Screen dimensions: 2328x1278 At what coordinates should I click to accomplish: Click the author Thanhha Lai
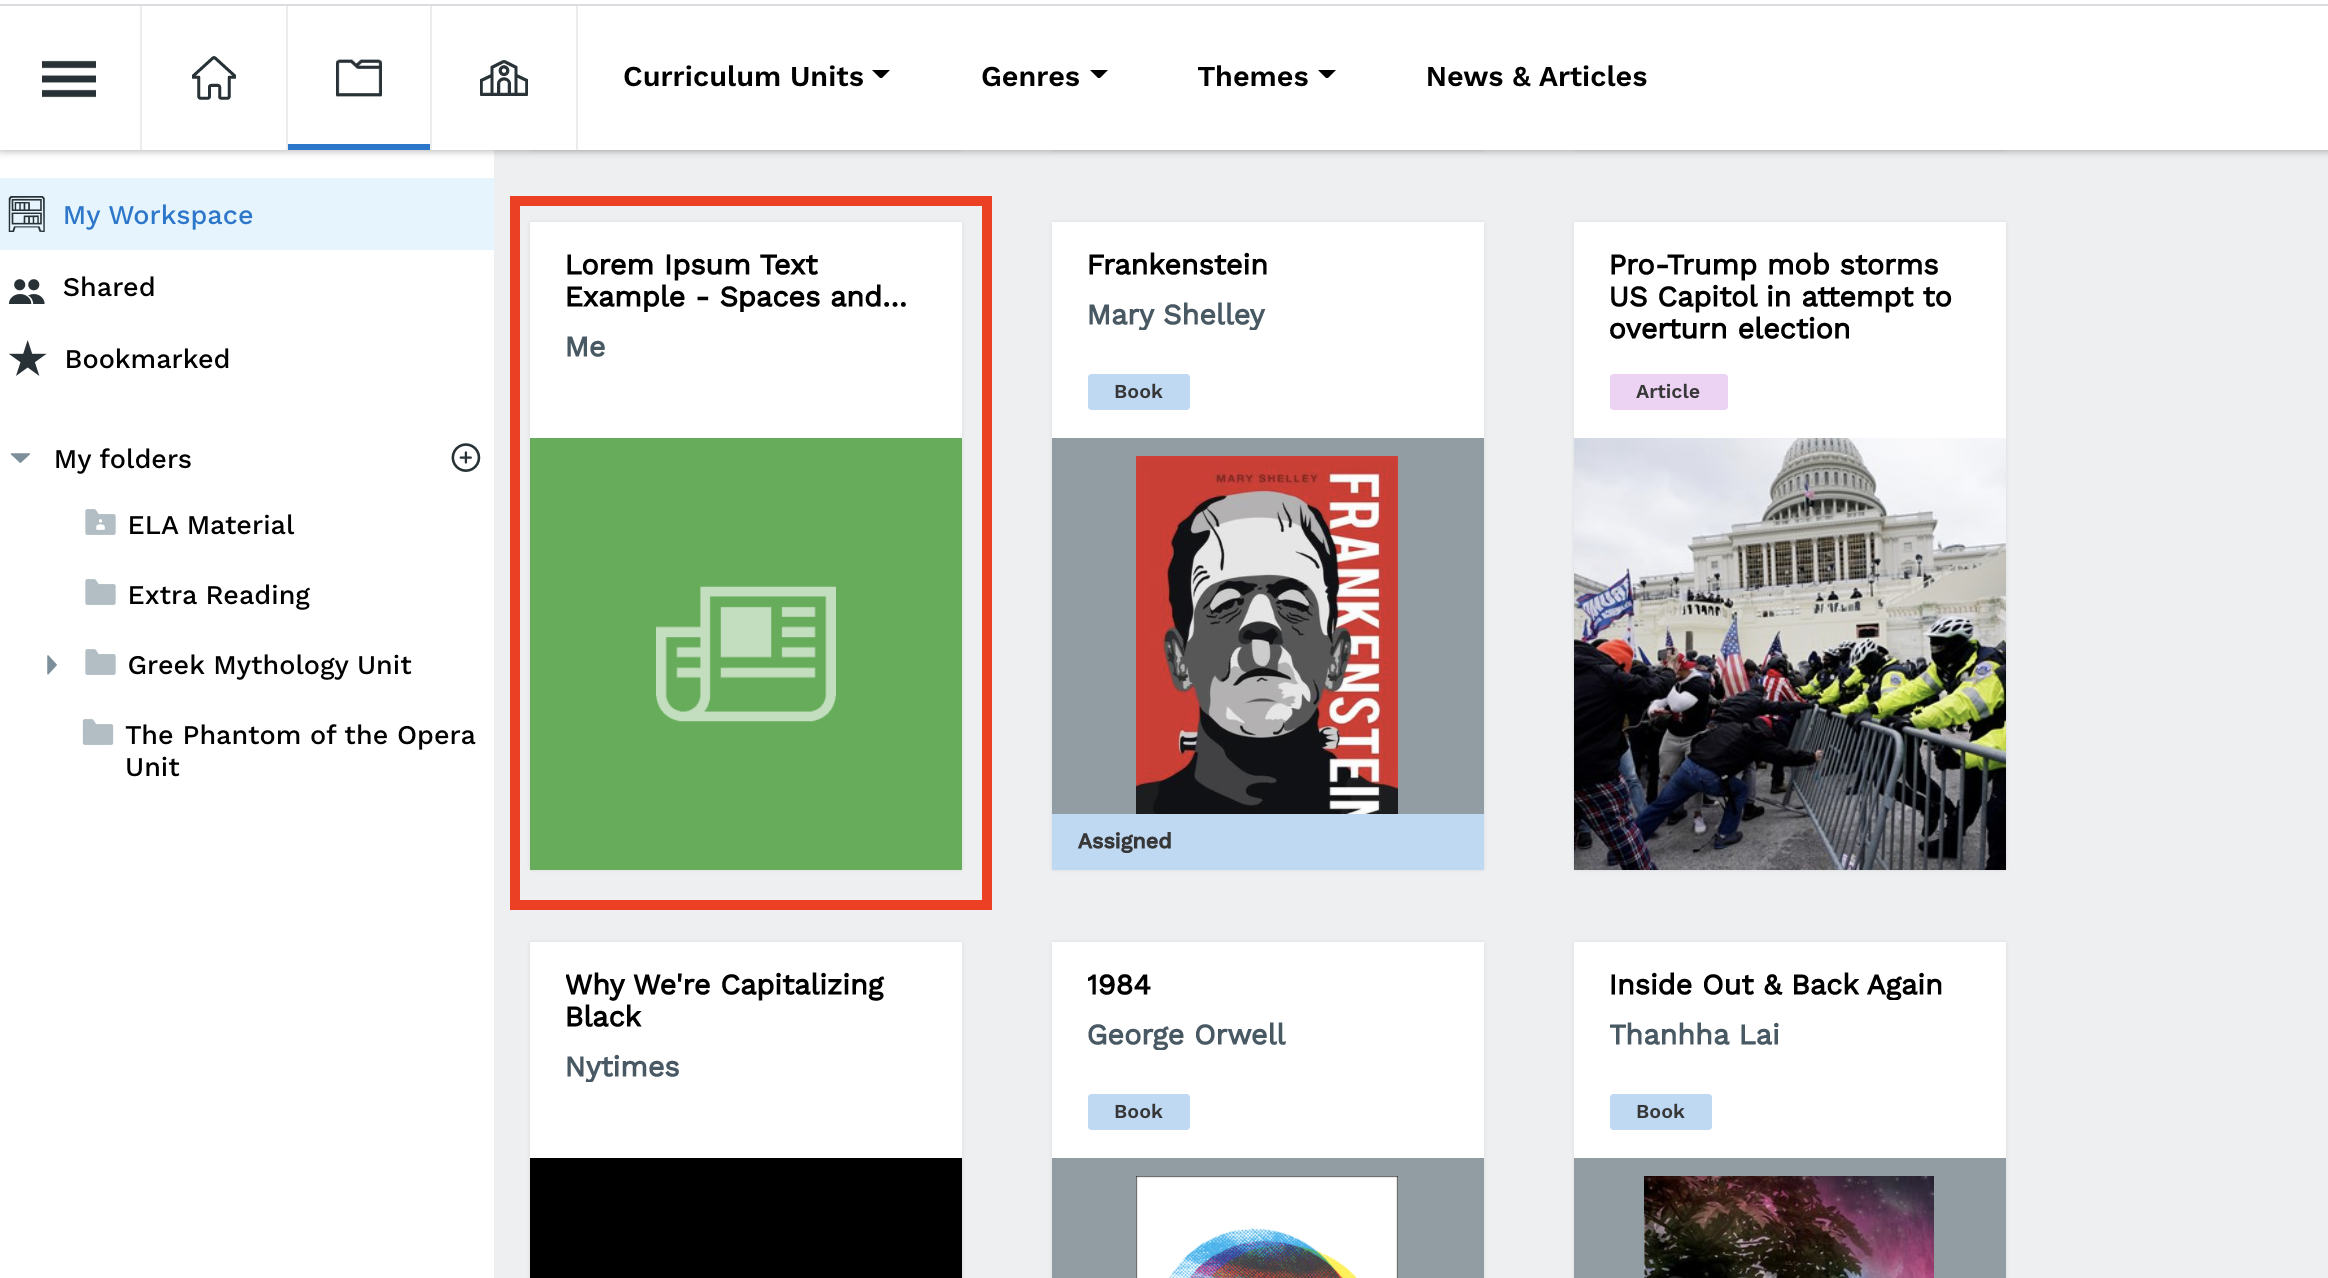point(1694,1035)
